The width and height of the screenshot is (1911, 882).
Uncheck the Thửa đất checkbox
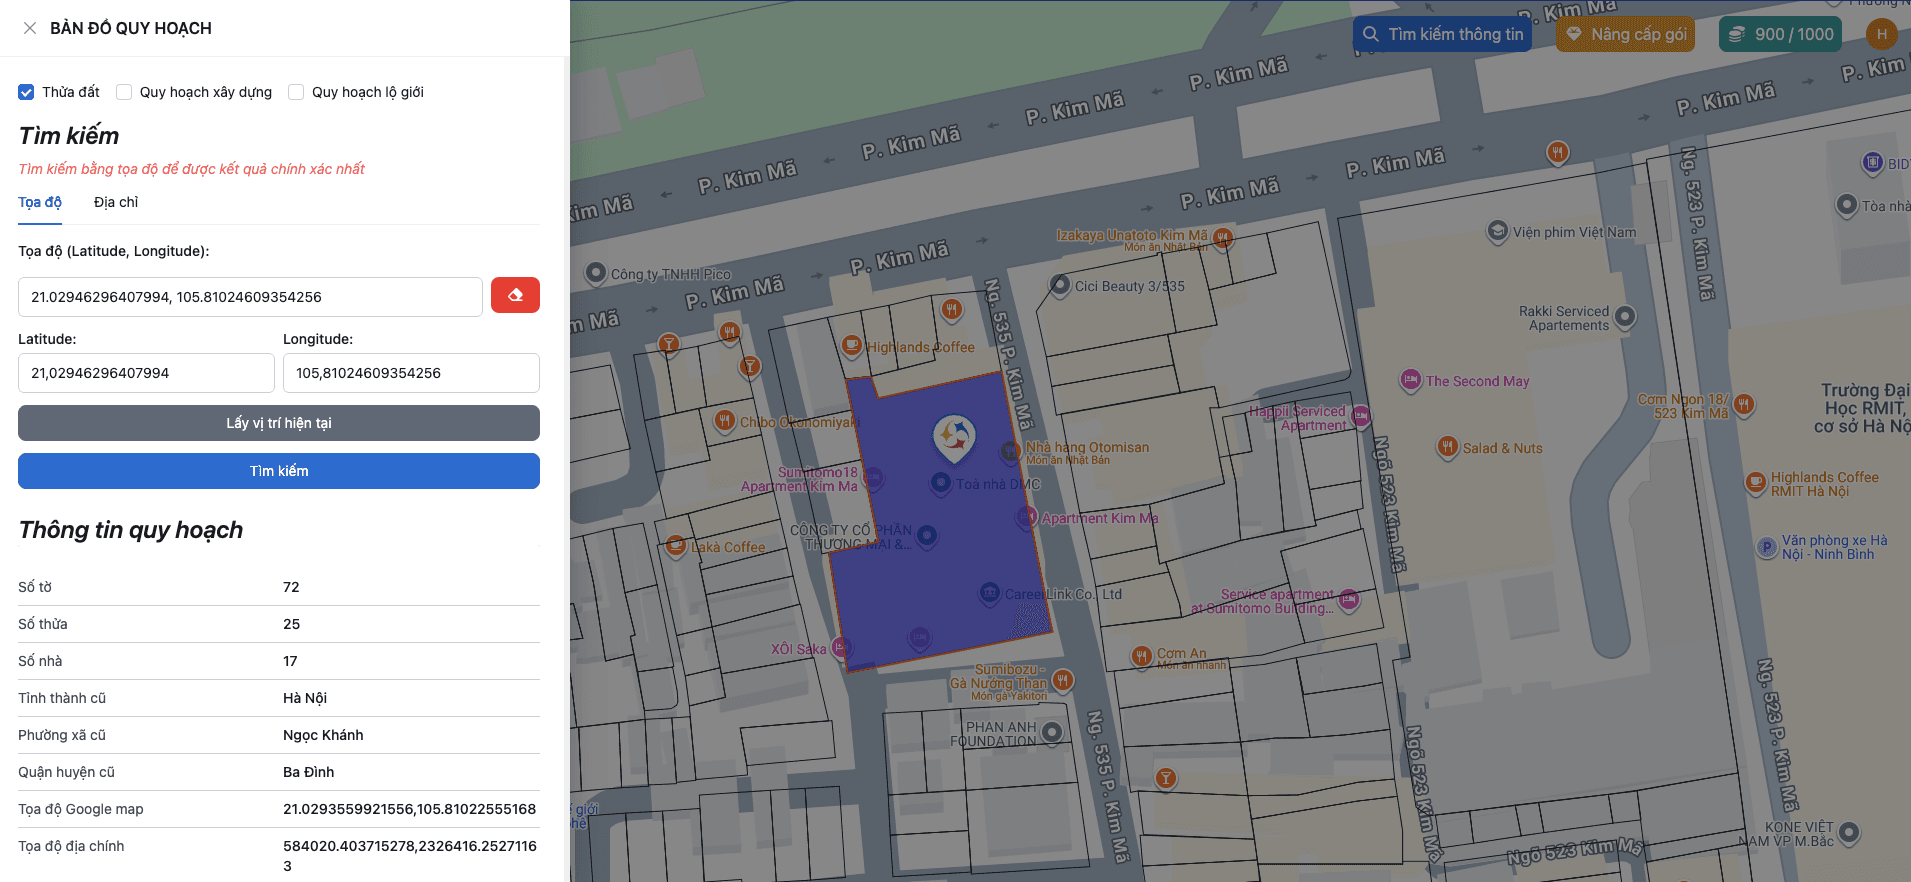(26, 92)
